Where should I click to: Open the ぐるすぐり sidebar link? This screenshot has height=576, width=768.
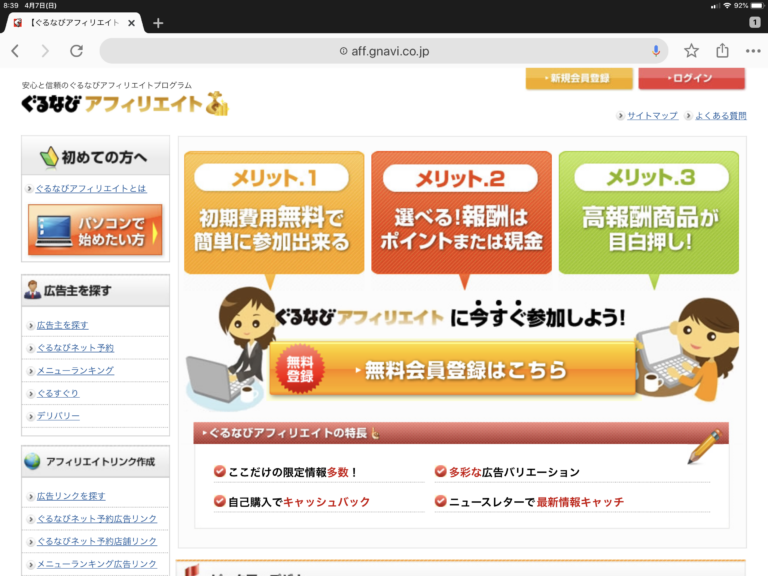[58, 393]
